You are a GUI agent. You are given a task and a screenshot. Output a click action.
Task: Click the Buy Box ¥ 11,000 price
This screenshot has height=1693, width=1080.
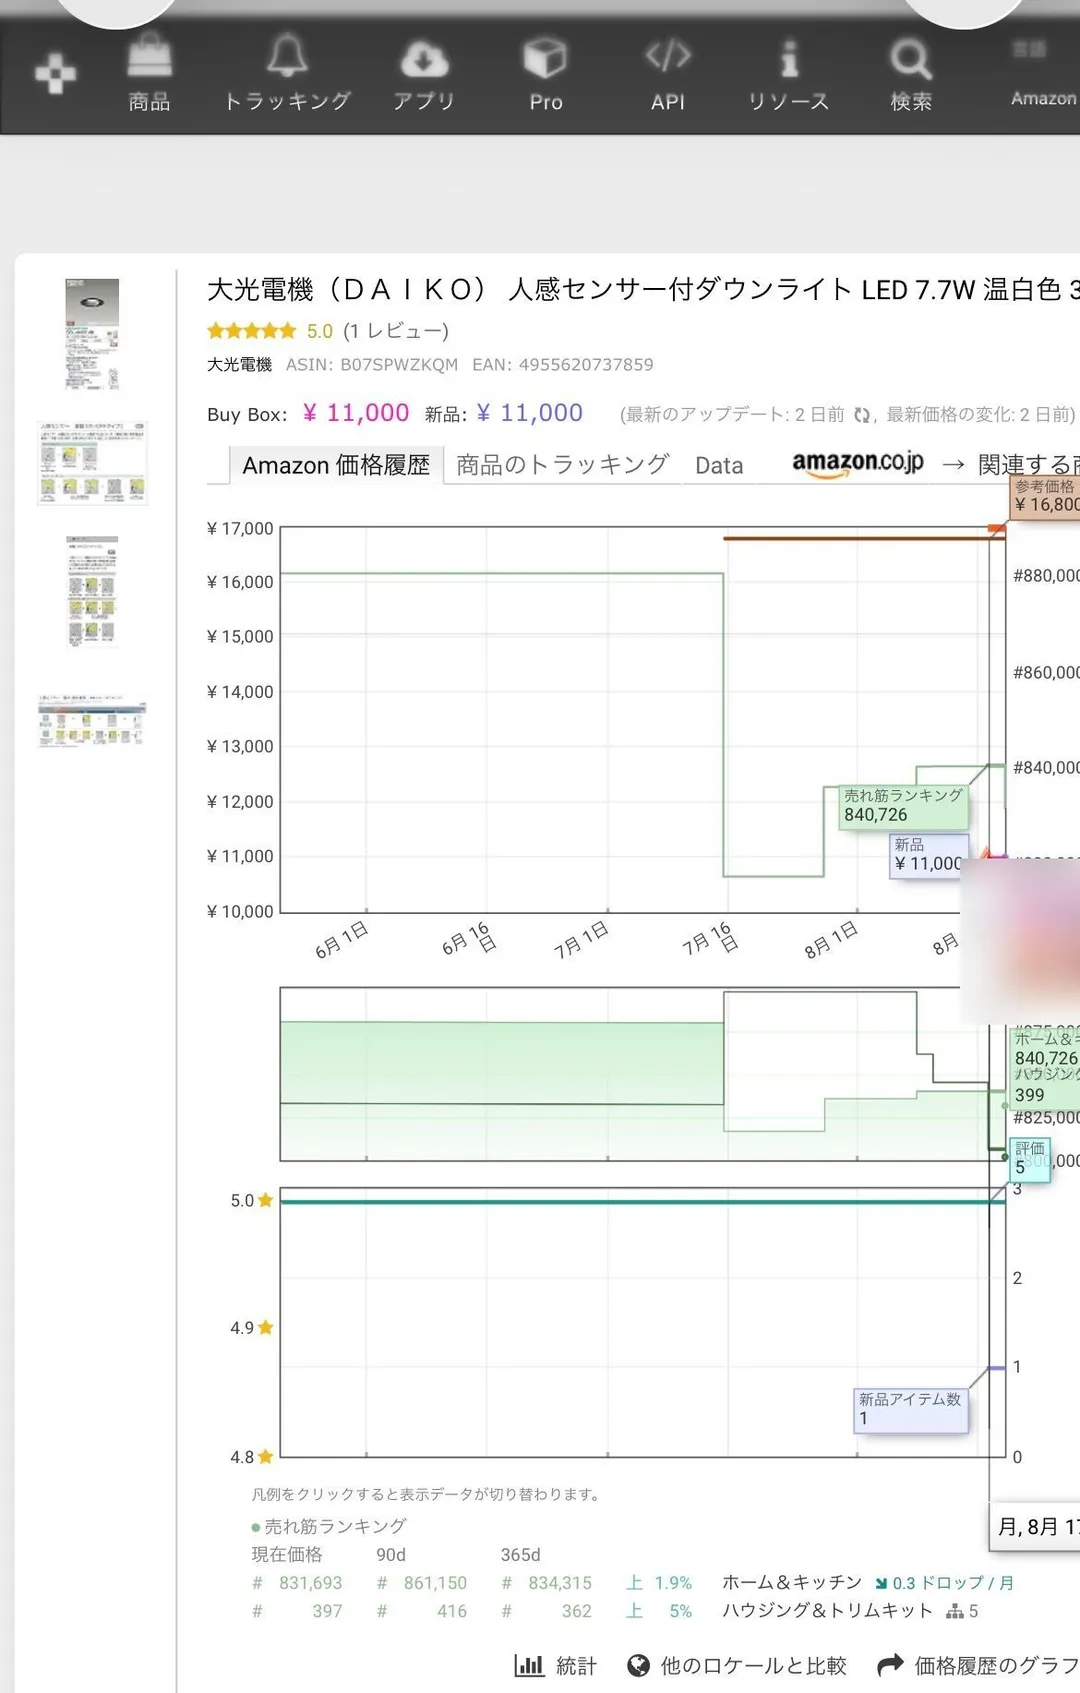[356, 413]
